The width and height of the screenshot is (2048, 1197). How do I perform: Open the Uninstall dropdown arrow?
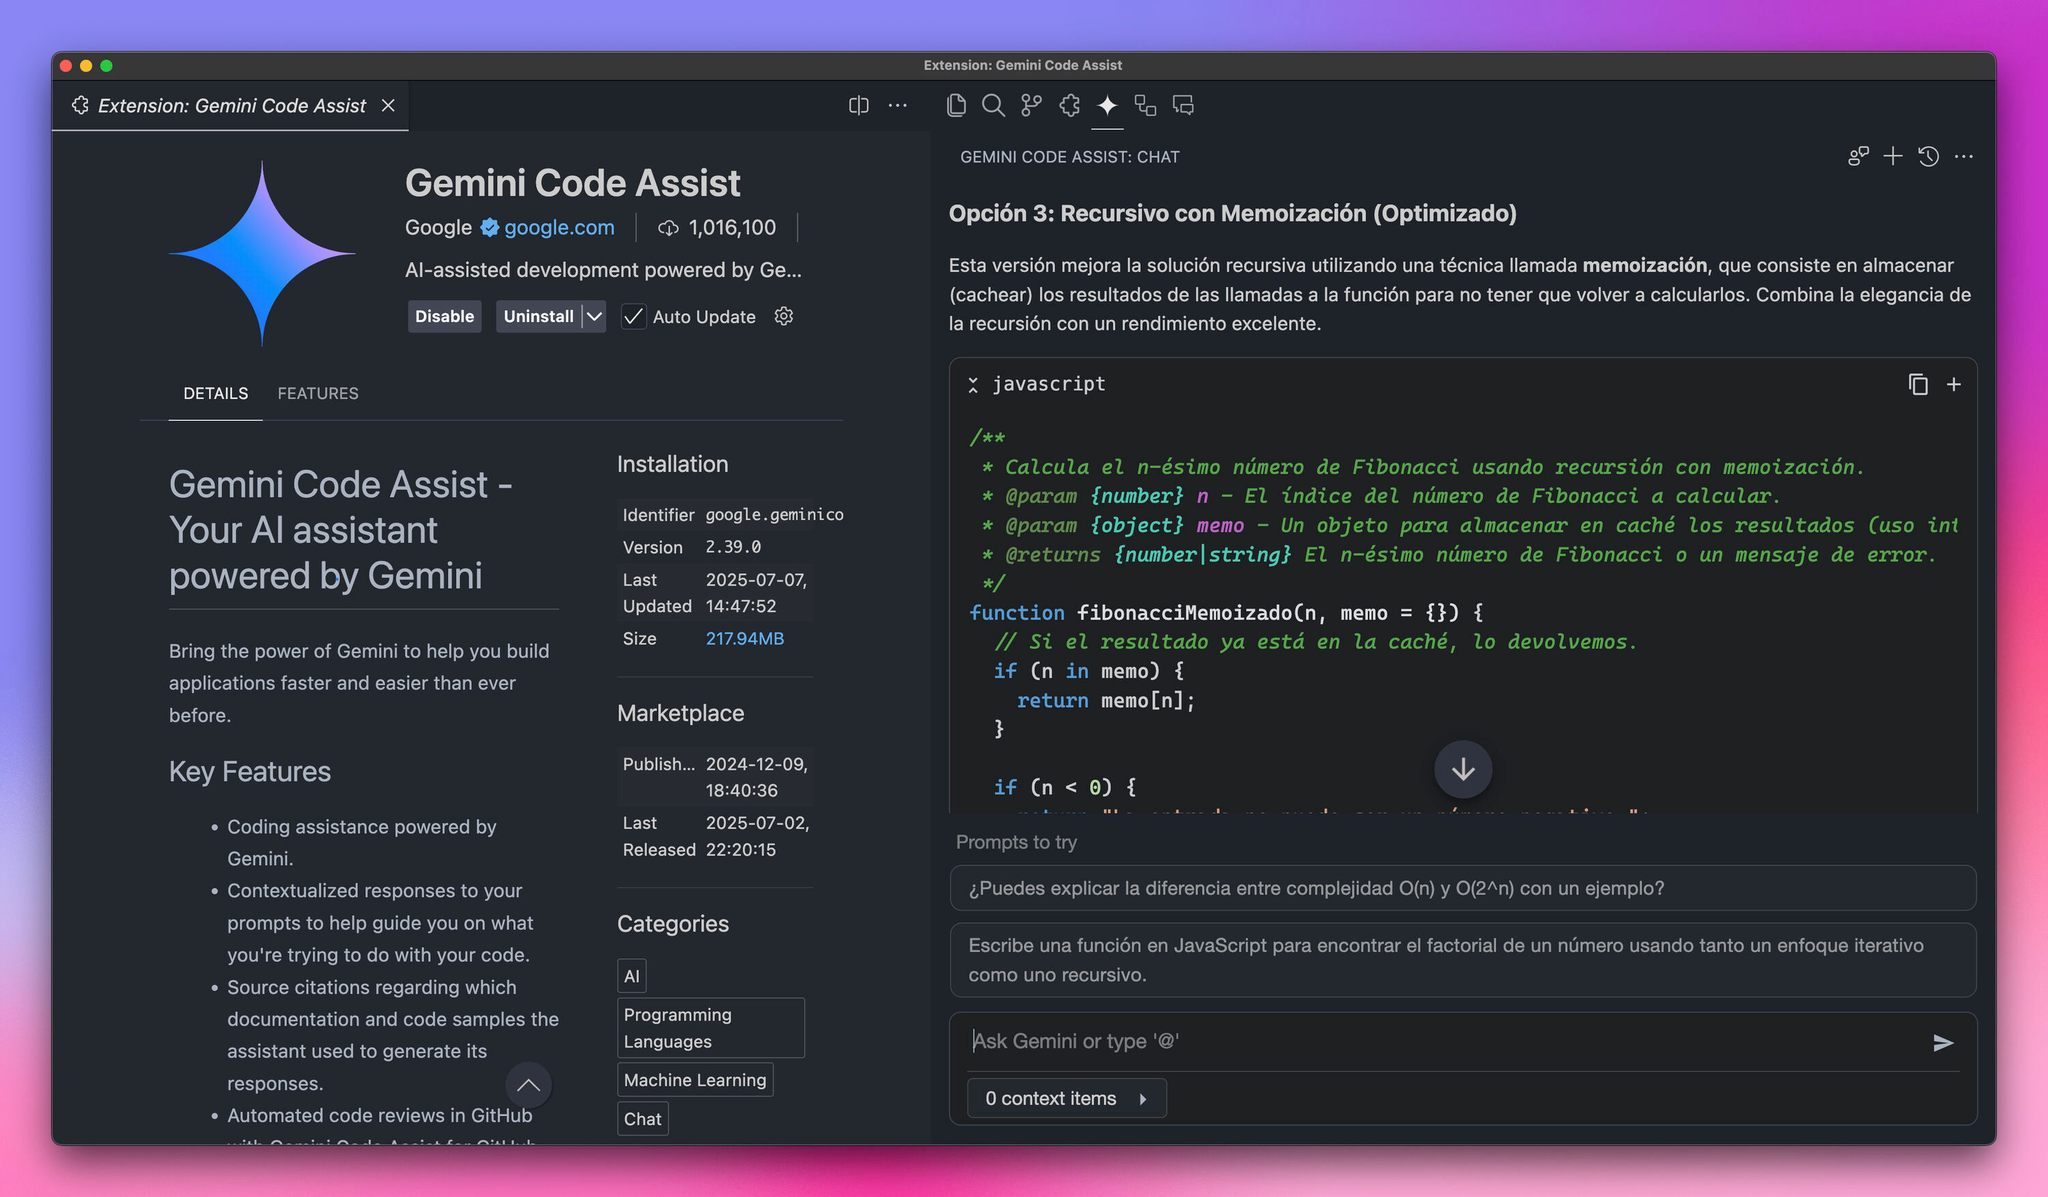[594, 316]
